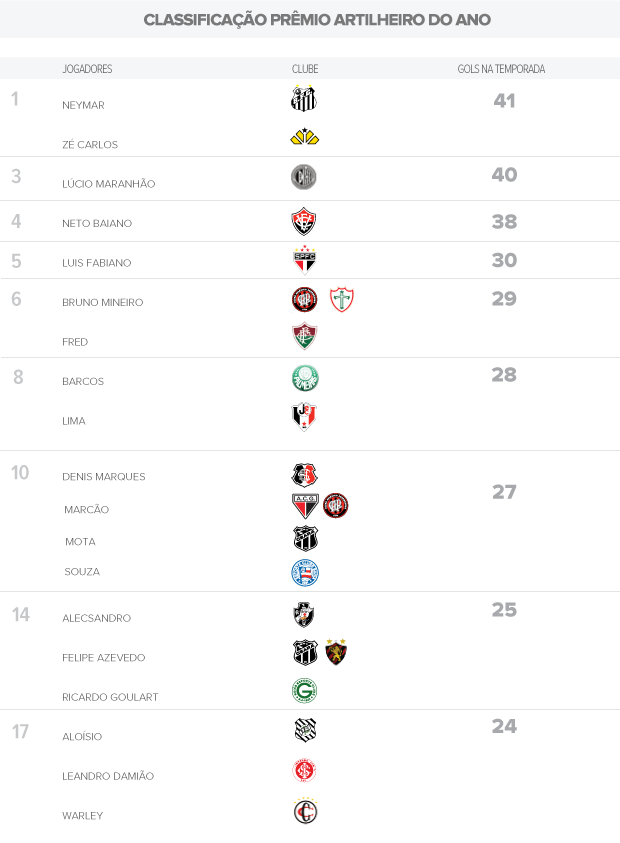Click the Portuguesa crest in Bruno Mineiro's row
This screenshot has width=620, height=843.
coord(341,299)
